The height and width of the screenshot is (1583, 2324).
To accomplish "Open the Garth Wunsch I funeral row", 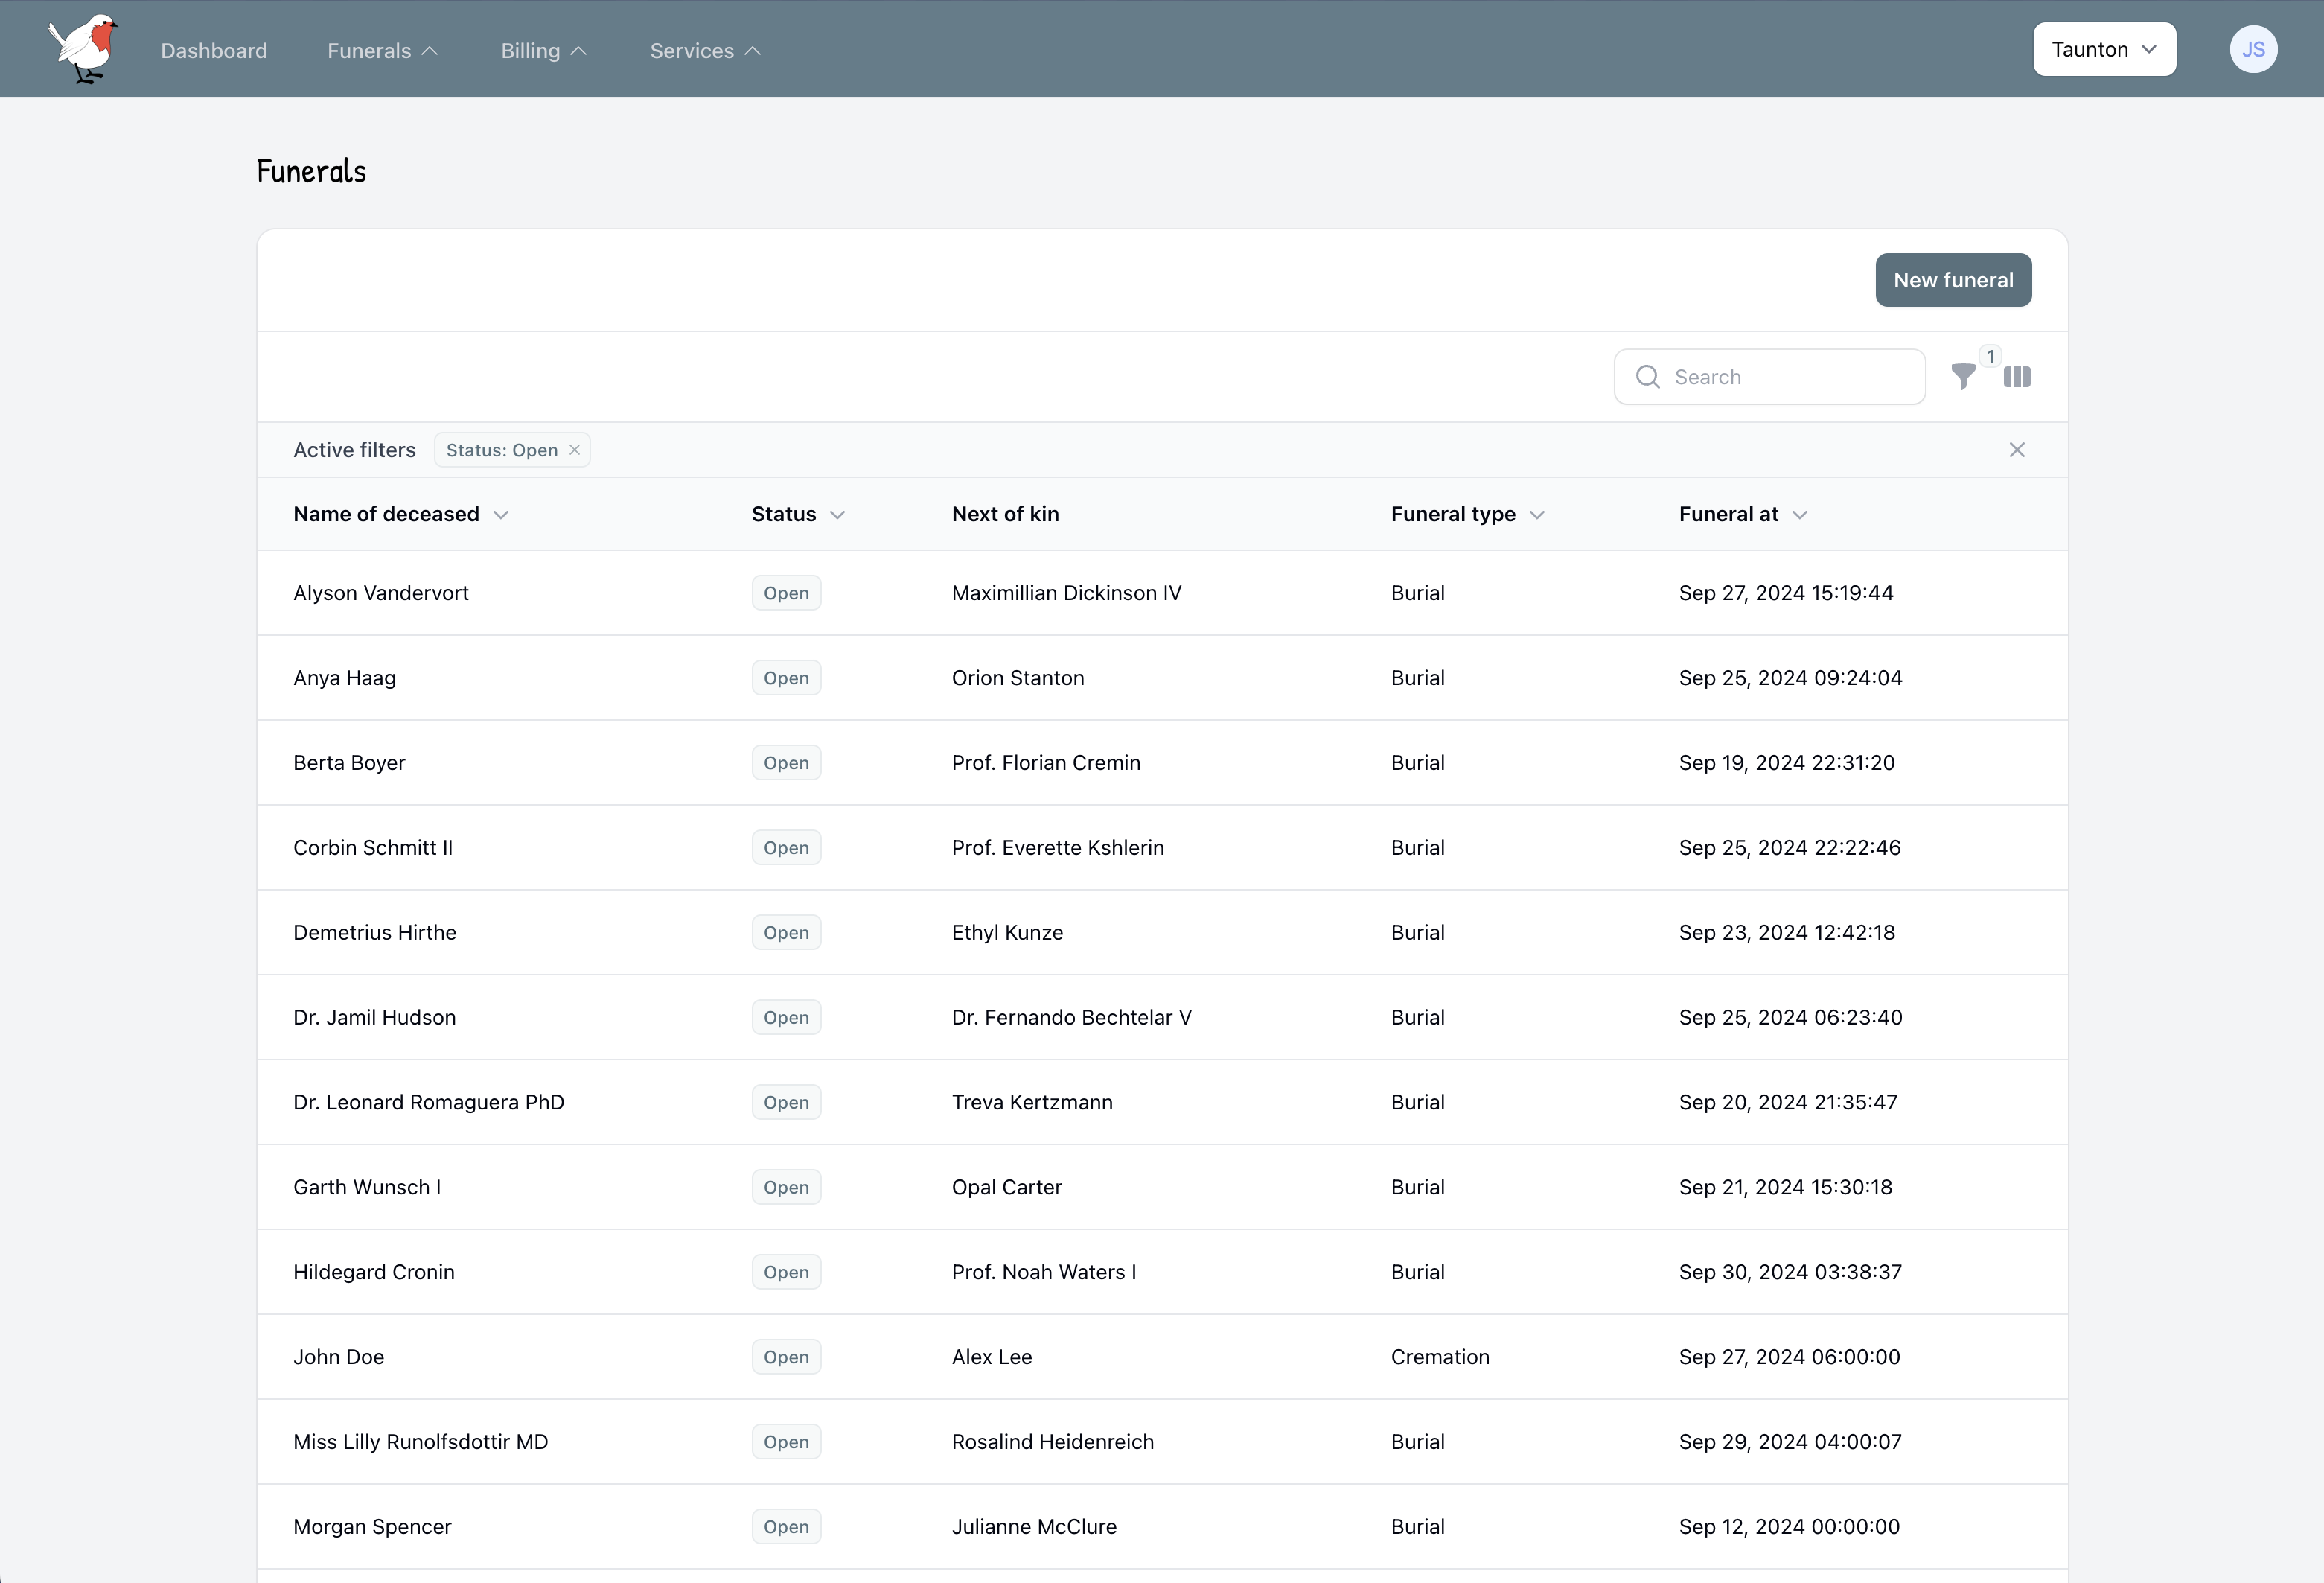I will [x=1162, y=1188].
